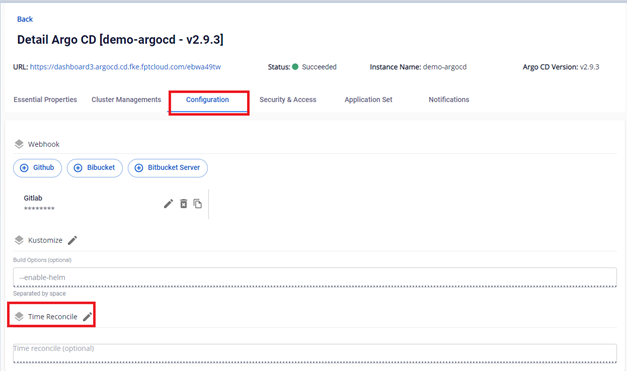Delete the Gitlab webhook entry

tap(184, 203)
